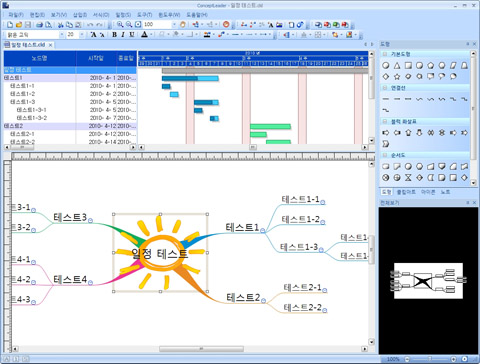Open the zoom percentage dropdown
Viewport: 480px width, 364px height.
(174, 25)
